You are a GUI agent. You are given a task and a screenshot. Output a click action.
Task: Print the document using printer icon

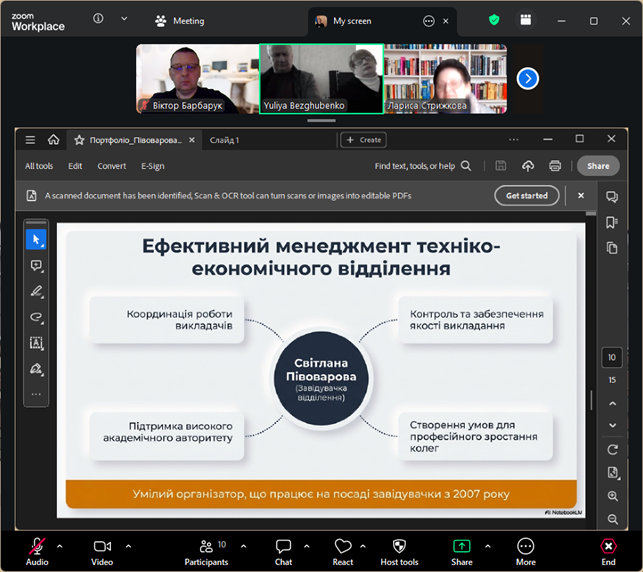555,166
